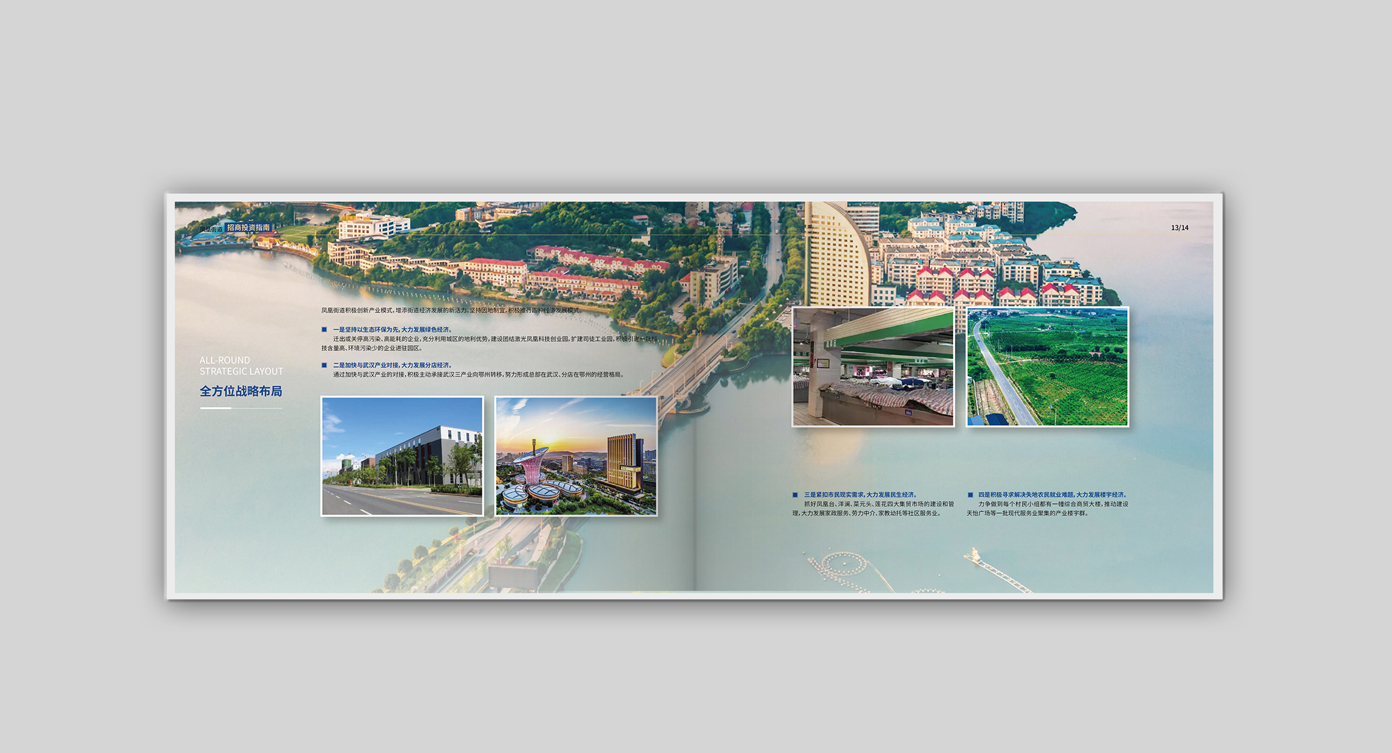Click the heading 四是积极寻求解决失地农民就业难题
This screenshot has height=753, width=1392.
(1051, 494)
